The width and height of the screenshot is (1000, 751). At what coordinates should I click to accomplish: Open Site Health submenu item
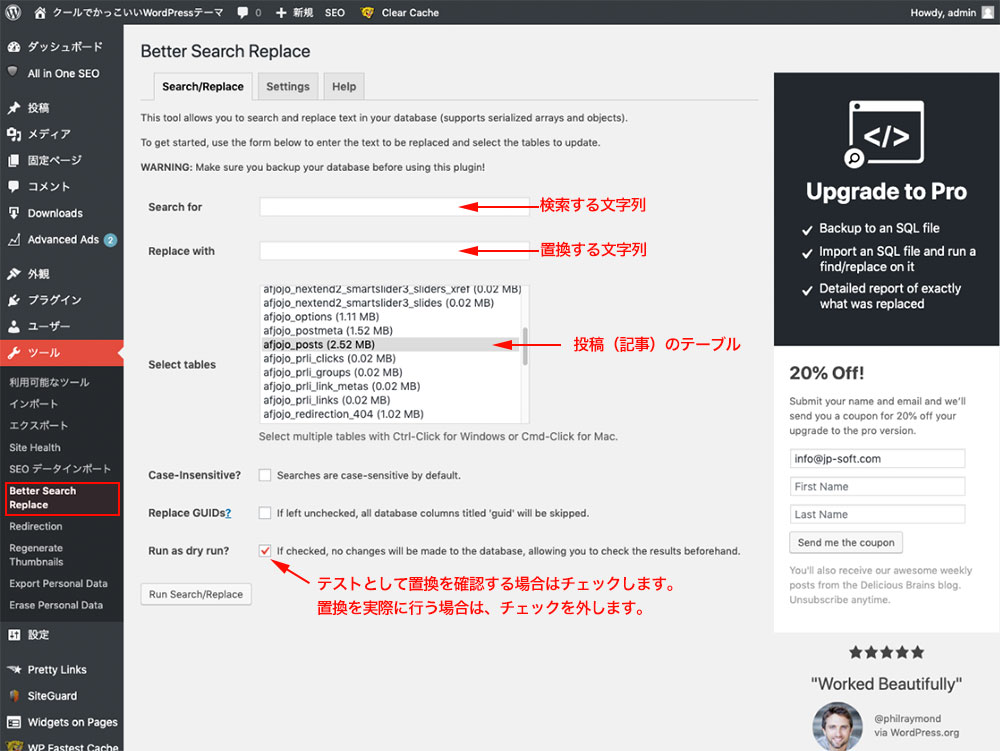click(x=35, y=448)
